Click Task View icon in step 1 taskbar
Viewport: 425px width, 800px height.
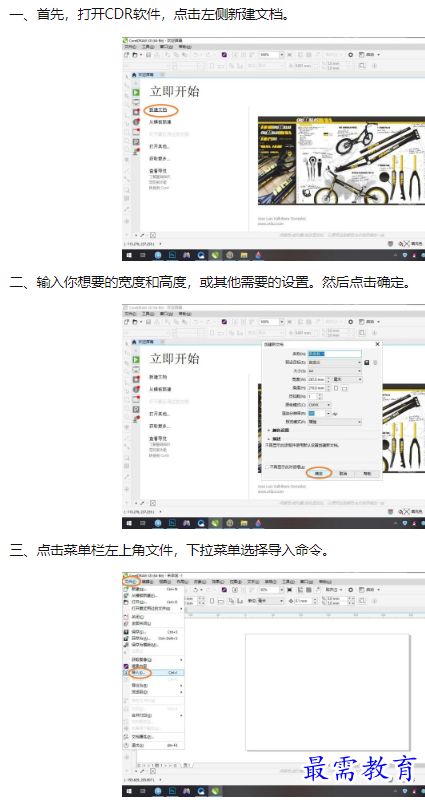(x=143, y=255)
